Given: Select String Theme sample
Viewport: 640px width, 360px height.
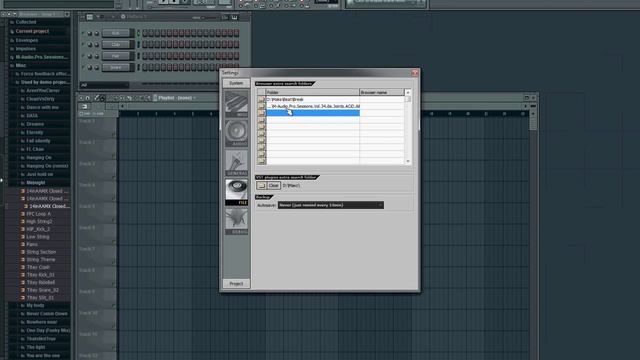Looking at the screenshot, I should 41,260.
